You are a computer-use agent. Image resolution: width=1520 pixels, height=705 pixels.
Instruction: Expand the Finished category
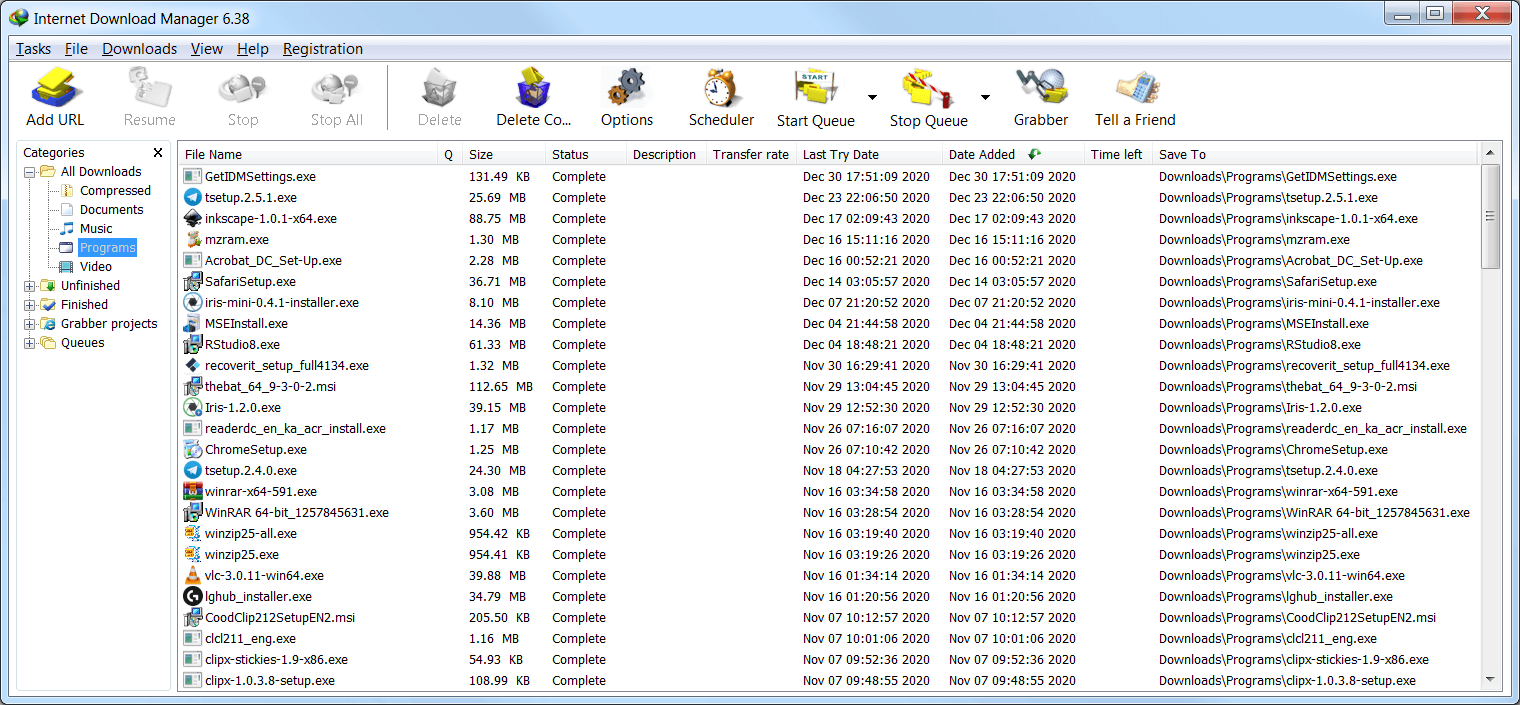tap(29, 304)
